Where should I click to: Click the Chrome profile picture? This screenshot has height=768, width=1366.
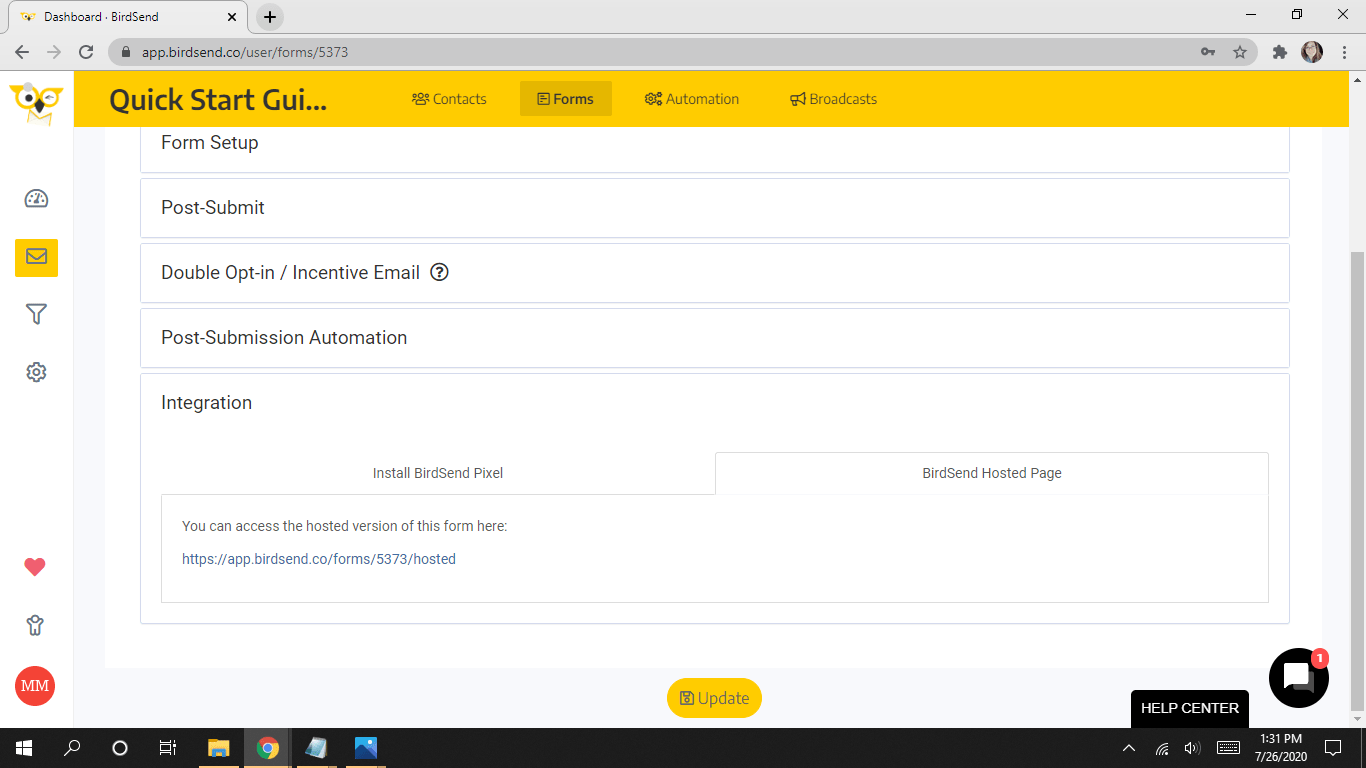[1312, 52]
